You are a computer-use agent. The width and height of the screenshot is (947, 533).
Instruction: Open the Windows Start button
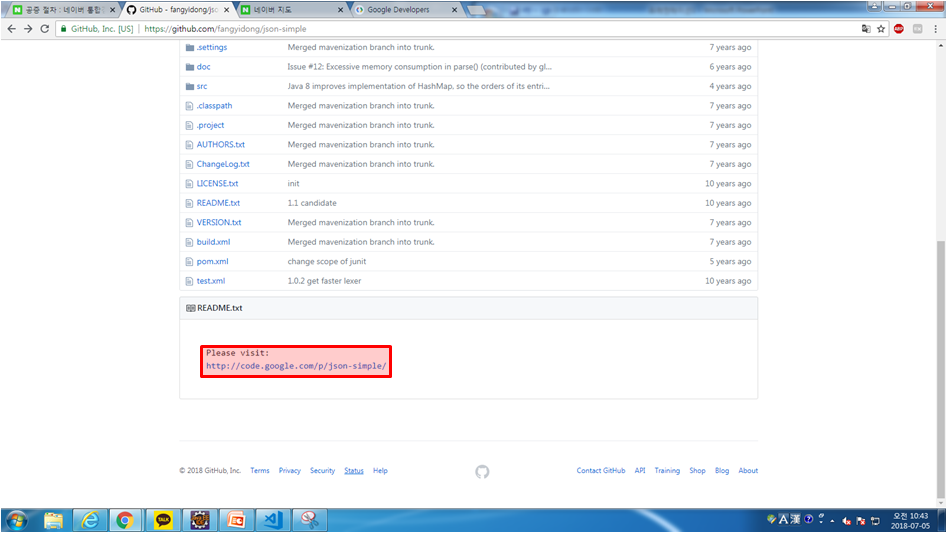16,520
